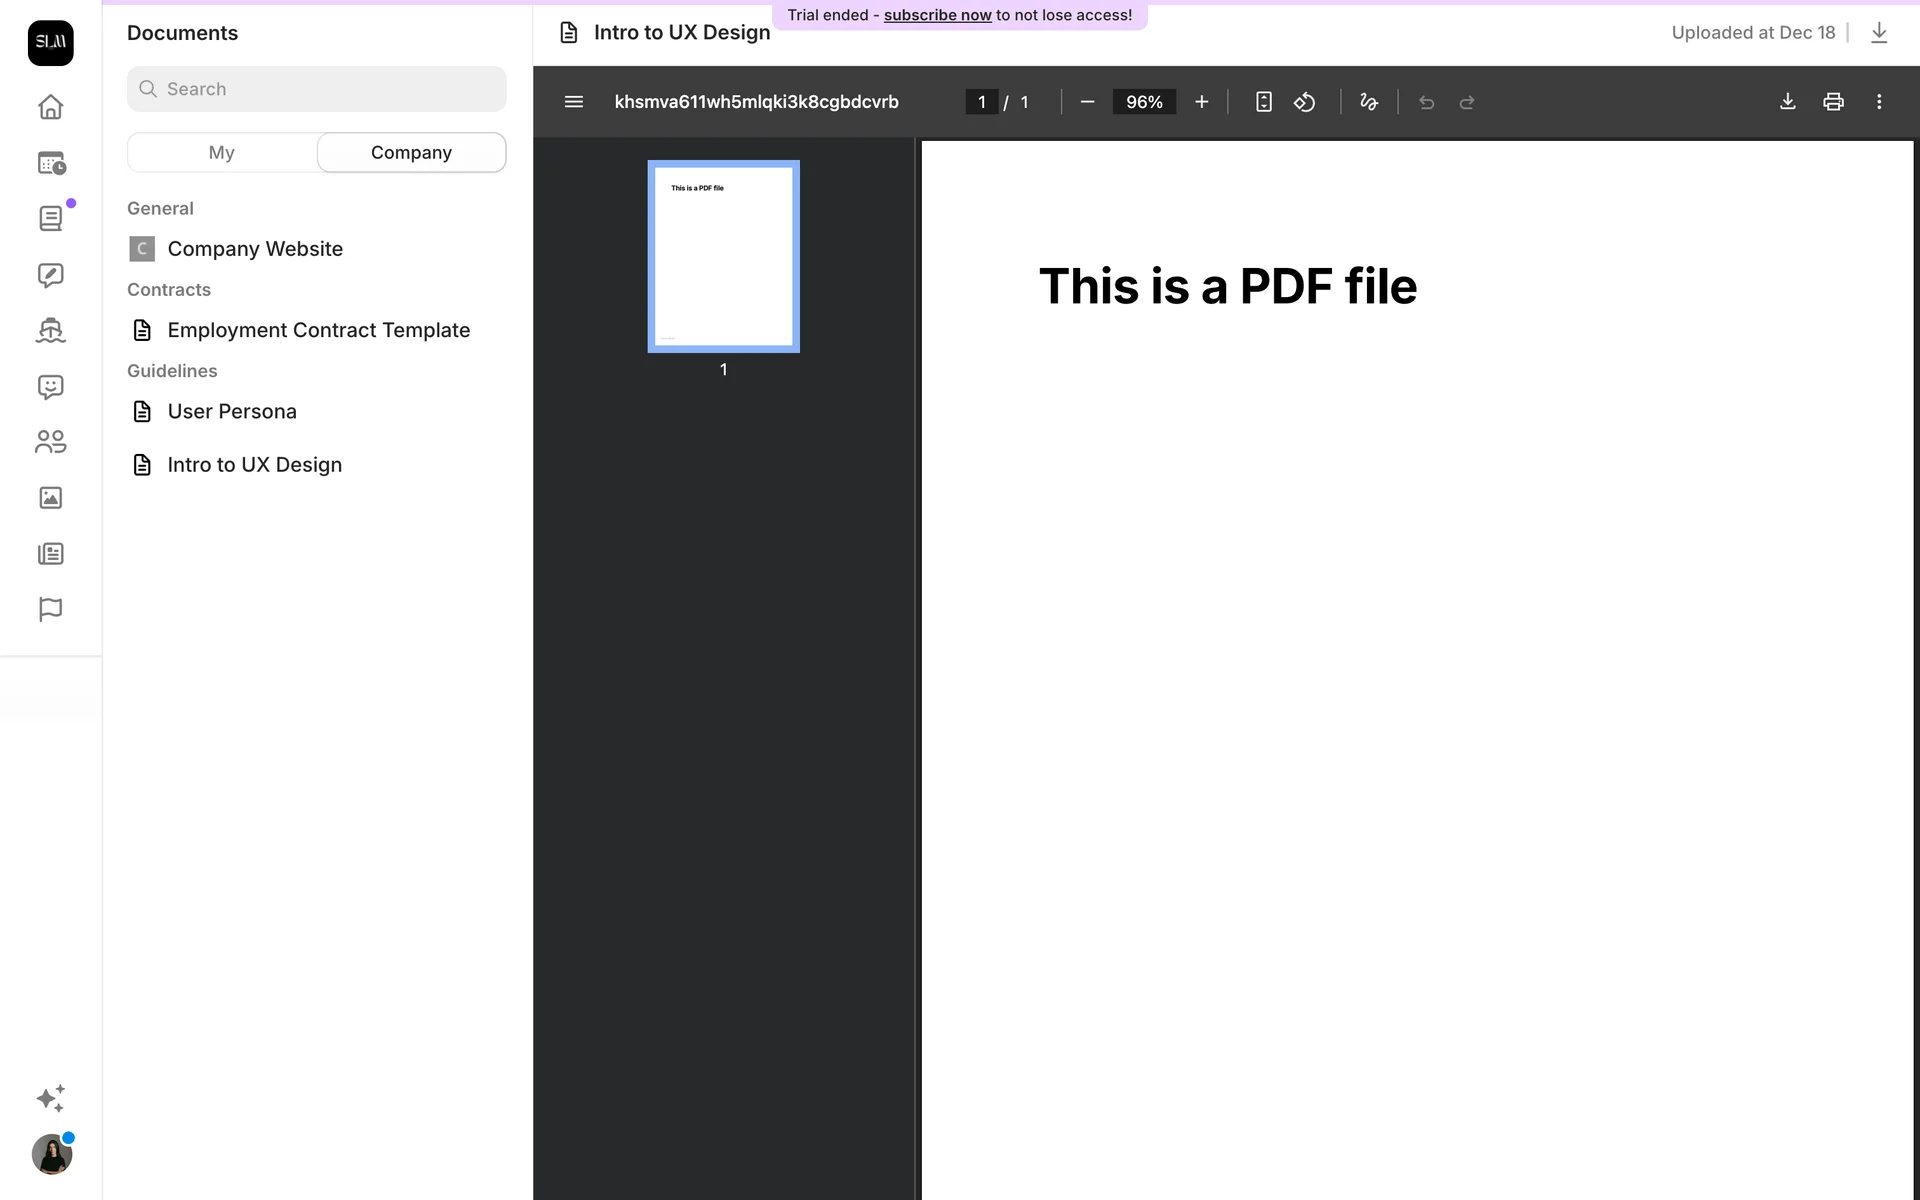Select the draw annotation tool
1920x1200 pixels.
1368,102
